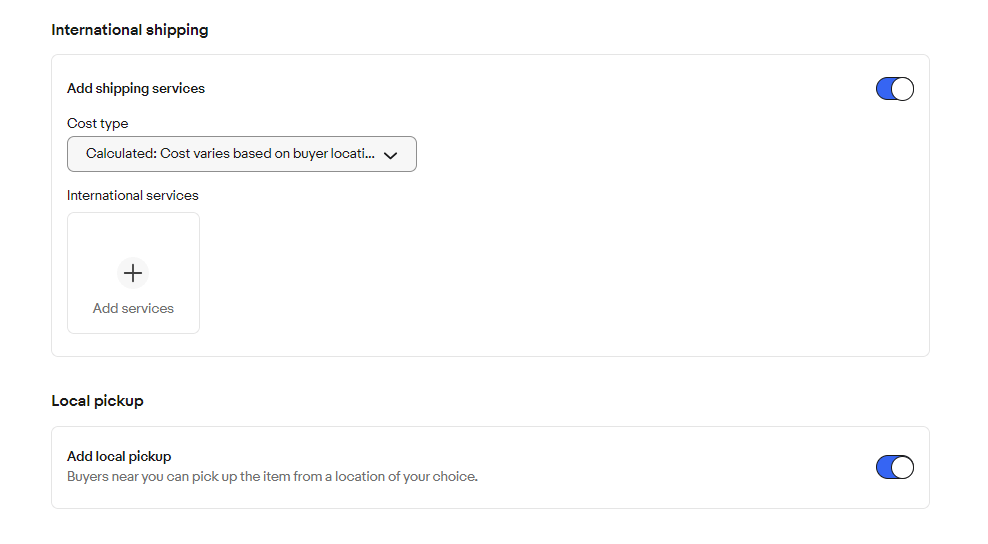This screenshot has height=544, width=988.
Task: Select the 'Calculated: Cost varies' combo box text
Action: click(x=230, y=154)
